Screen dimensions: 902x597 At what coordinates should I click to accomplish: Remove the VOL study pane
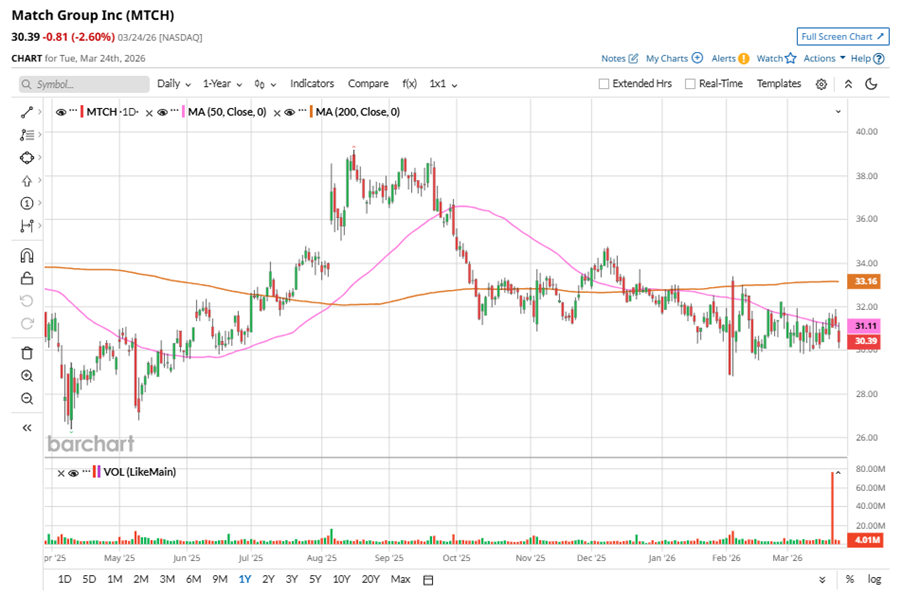click(61, 473)
